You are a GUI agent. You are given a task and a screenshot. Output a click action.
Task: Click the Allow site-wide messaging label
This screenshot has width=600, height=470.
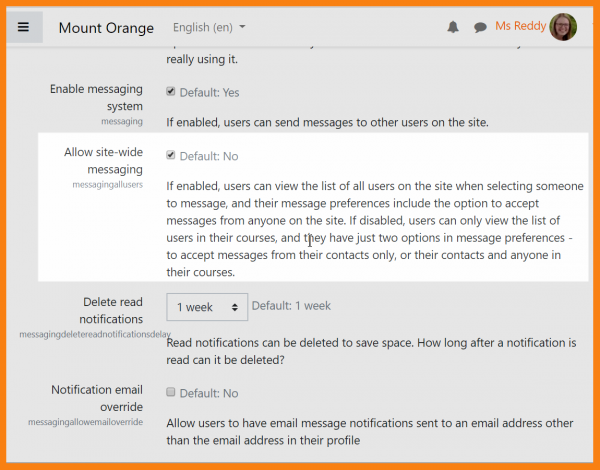click(x=103, y=161)
